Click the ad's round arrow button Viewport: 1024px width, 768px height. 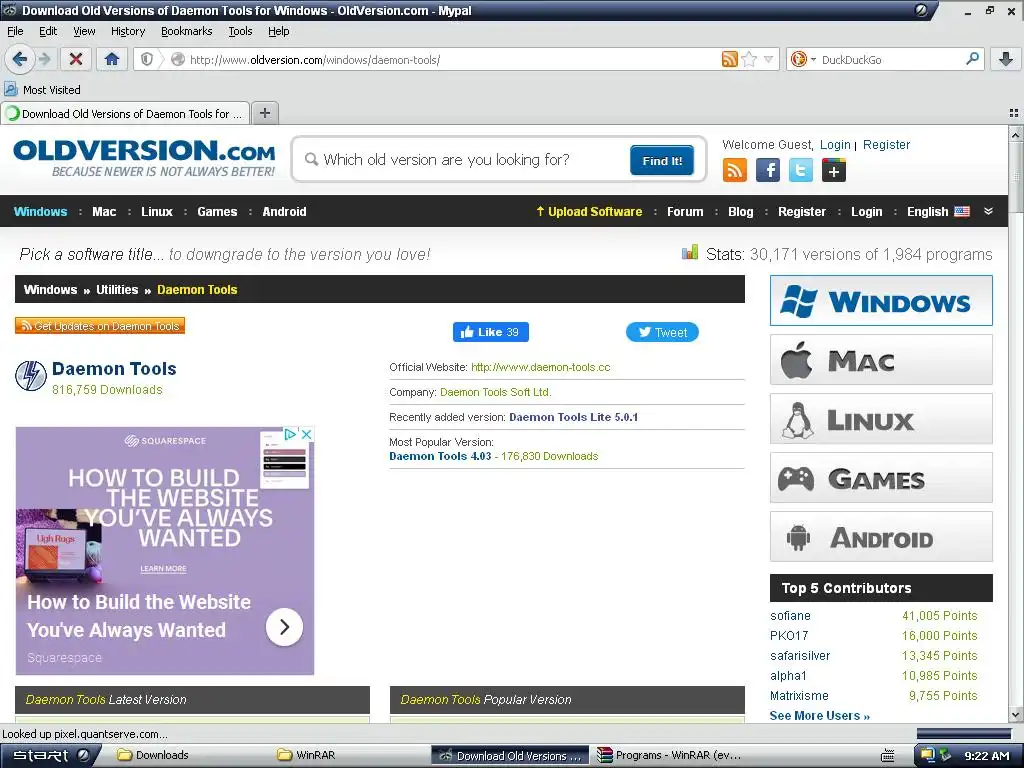[x=284, y=627]
